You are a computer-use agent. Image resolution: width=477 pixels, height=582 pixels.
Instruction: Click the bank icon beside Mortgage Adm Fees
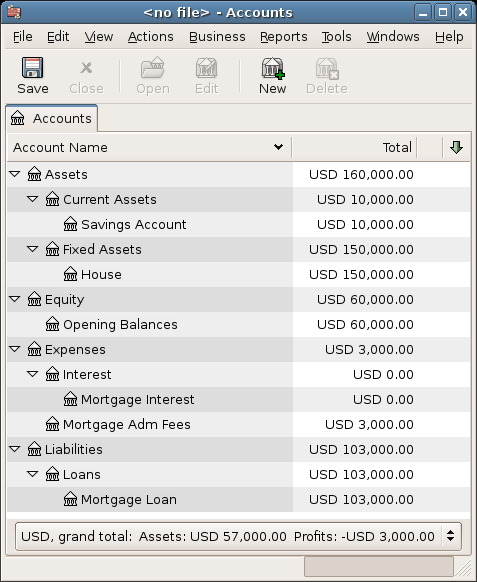click(x=52, y=424)
